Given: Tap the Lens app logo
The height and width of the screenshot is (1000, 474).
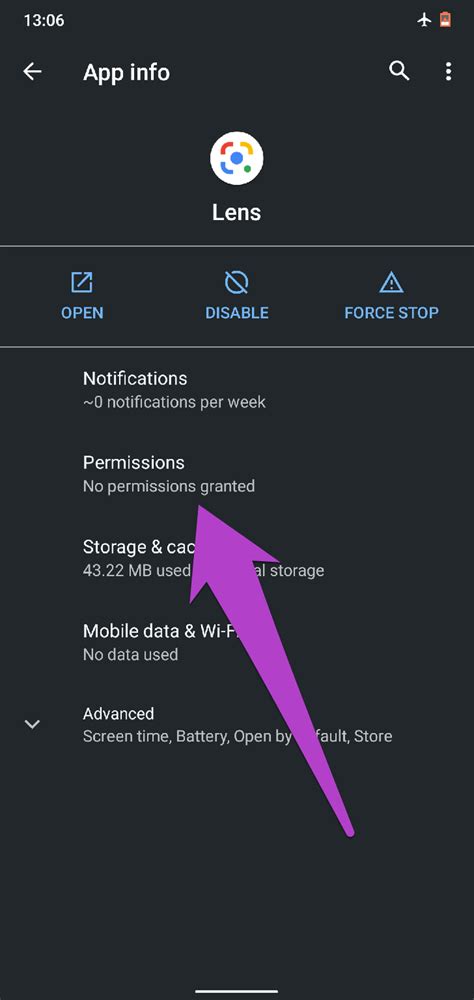Looking at the screenshot, I should [237, 158].
